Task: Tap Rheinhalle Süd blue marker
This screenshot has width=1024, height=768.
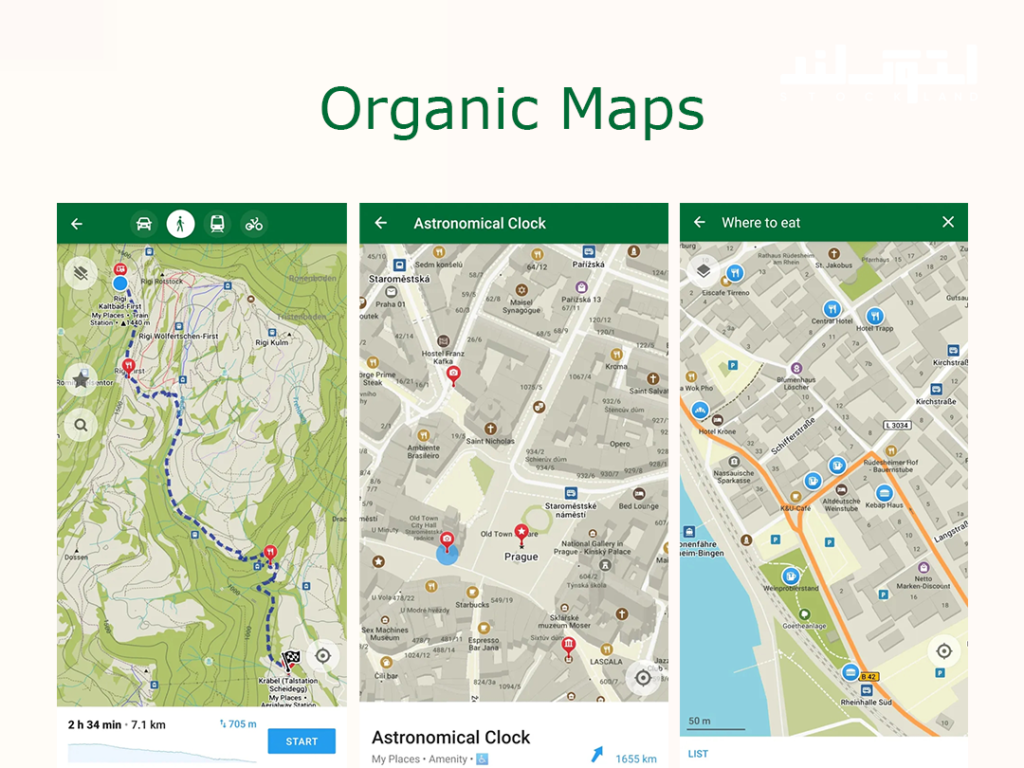Action: pos(850,672)
